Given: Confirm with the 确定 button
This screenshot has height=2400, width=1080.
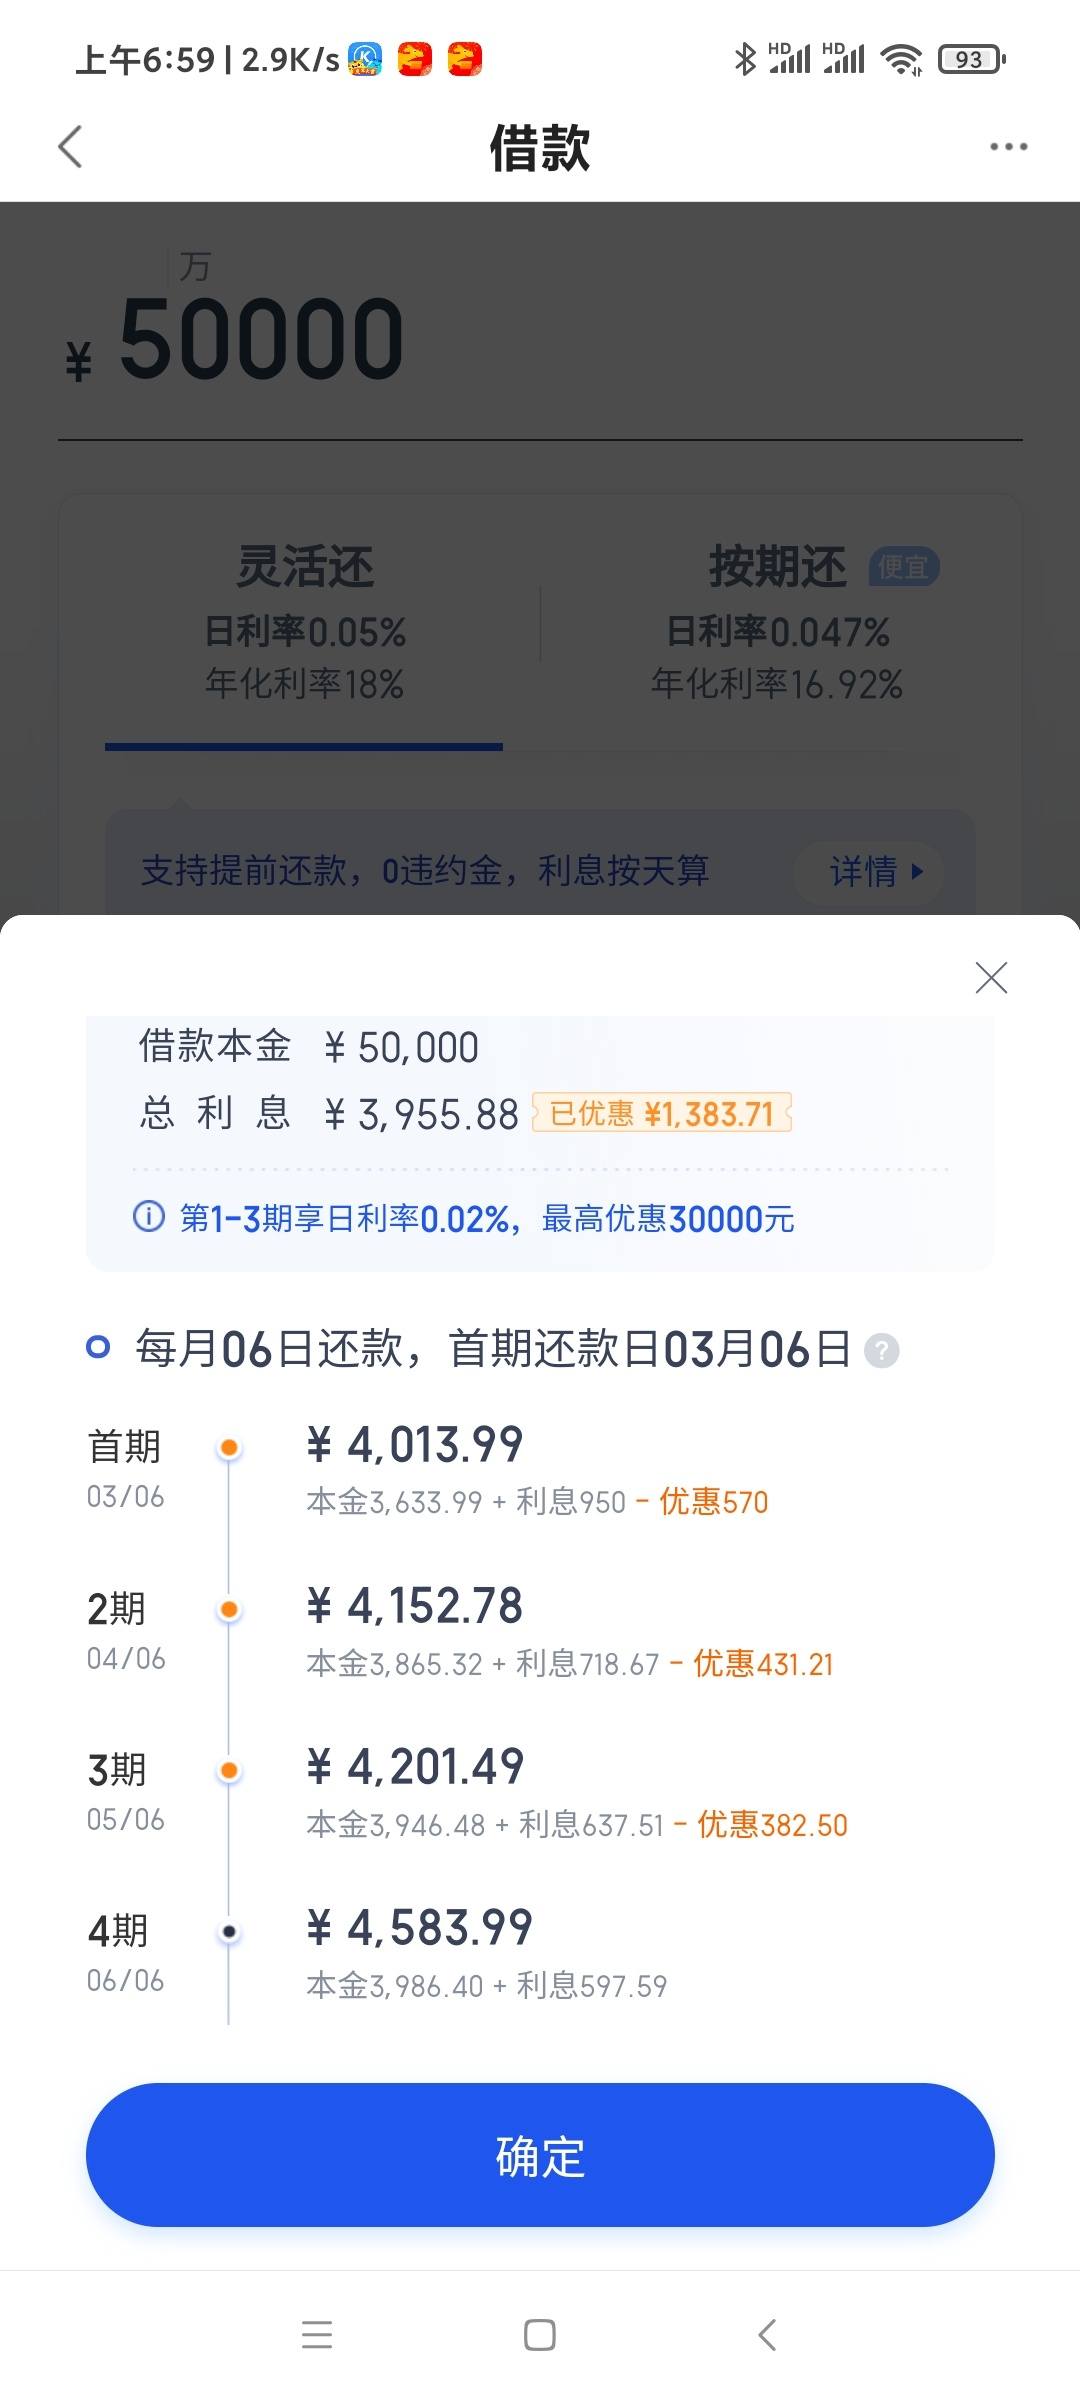Looking at the screenshot, I should (x=540, y=2154).
